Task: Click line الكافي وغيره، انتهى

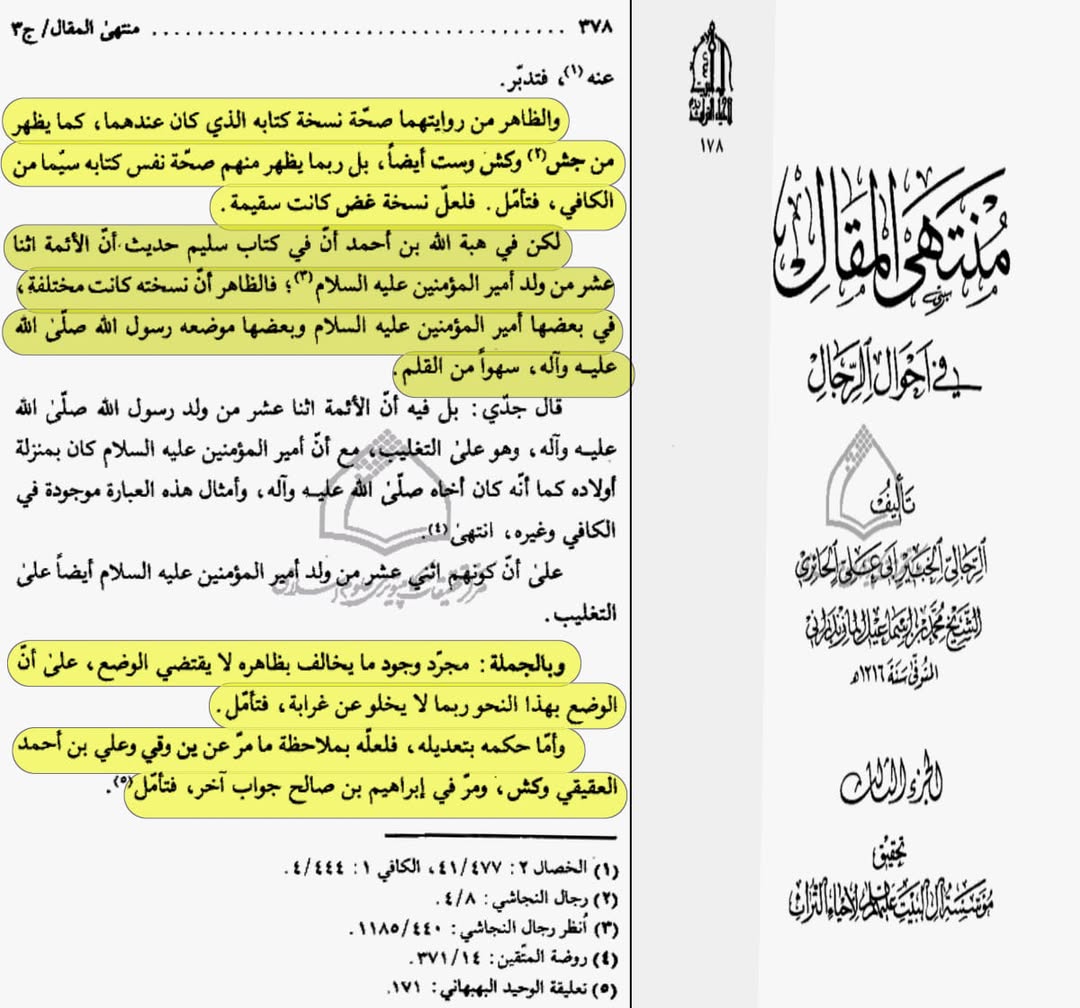Action: pos(521,531)
